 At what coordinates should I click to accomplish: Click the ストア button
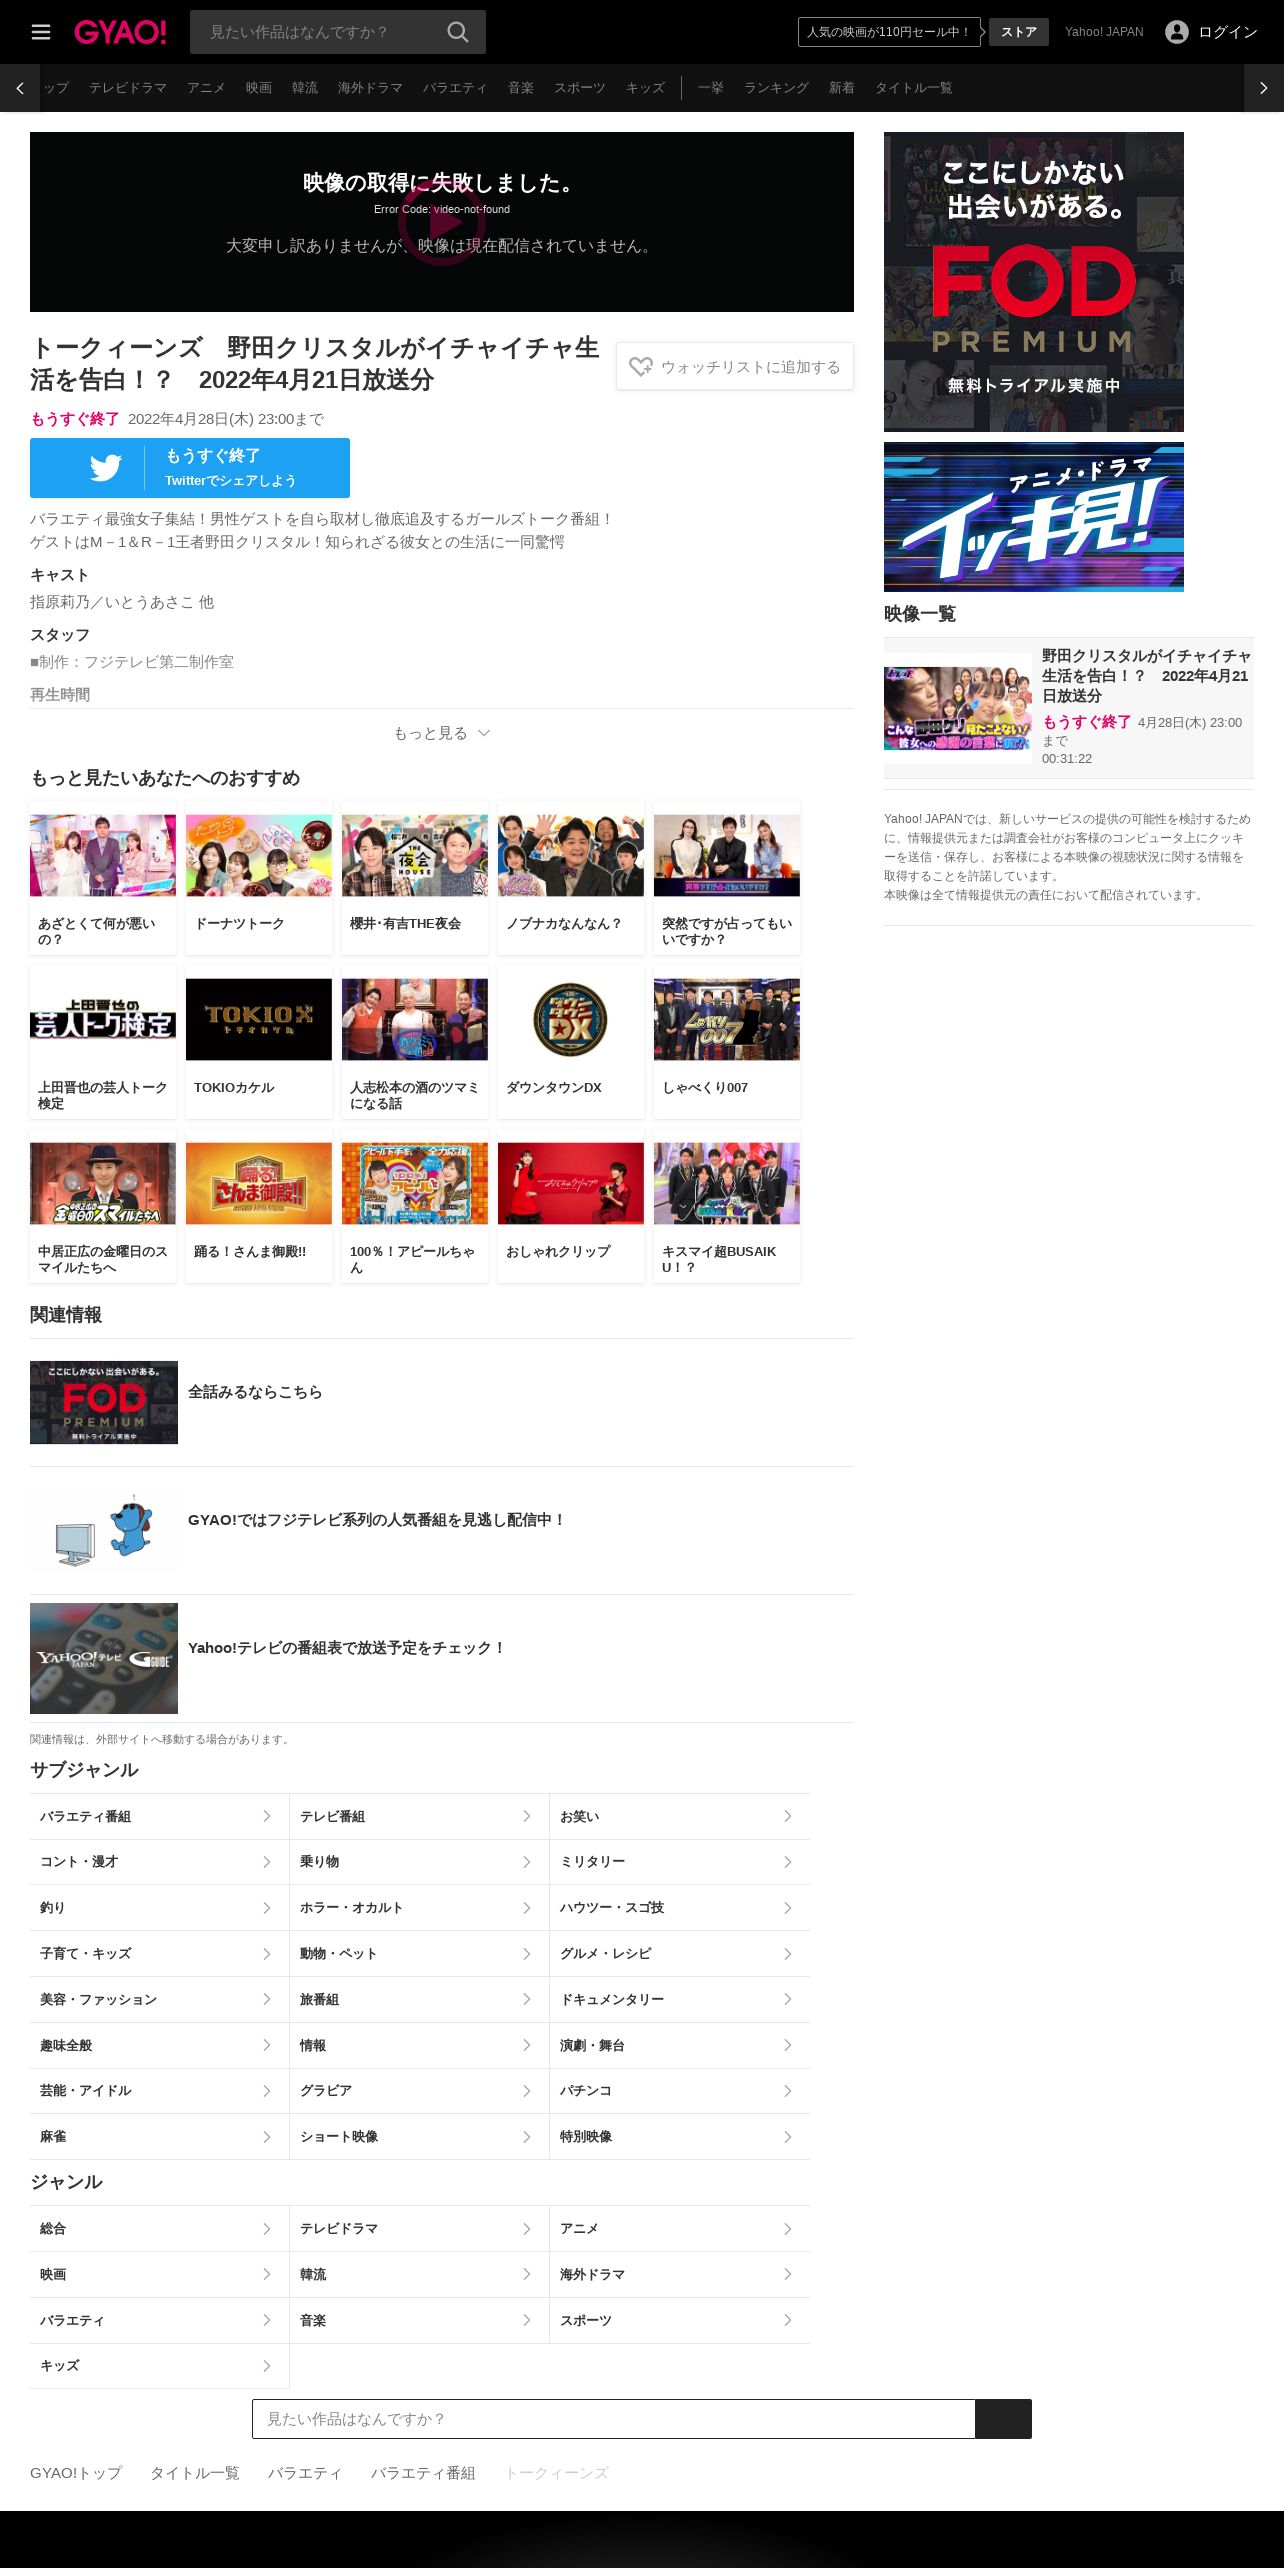pos(1019,32)
